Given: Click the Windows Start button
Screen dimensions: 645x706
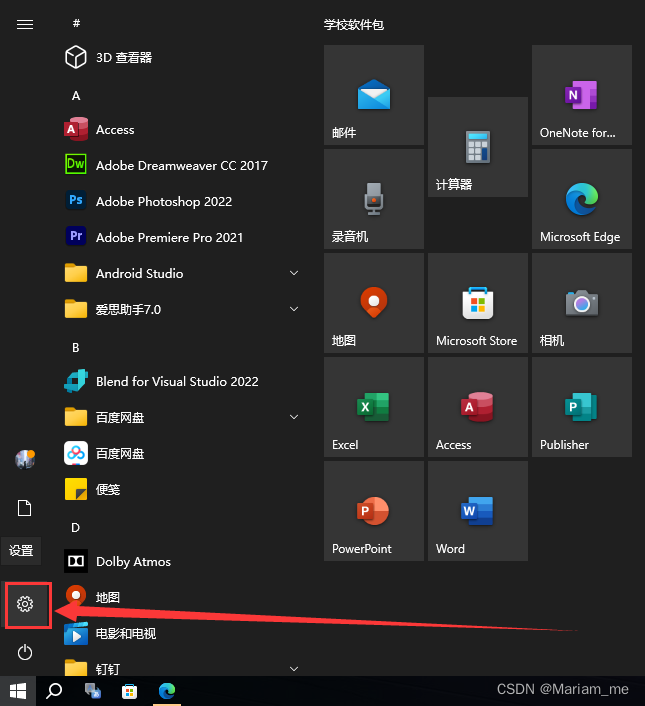Looking at the screenshot, I should coord(18,691).
